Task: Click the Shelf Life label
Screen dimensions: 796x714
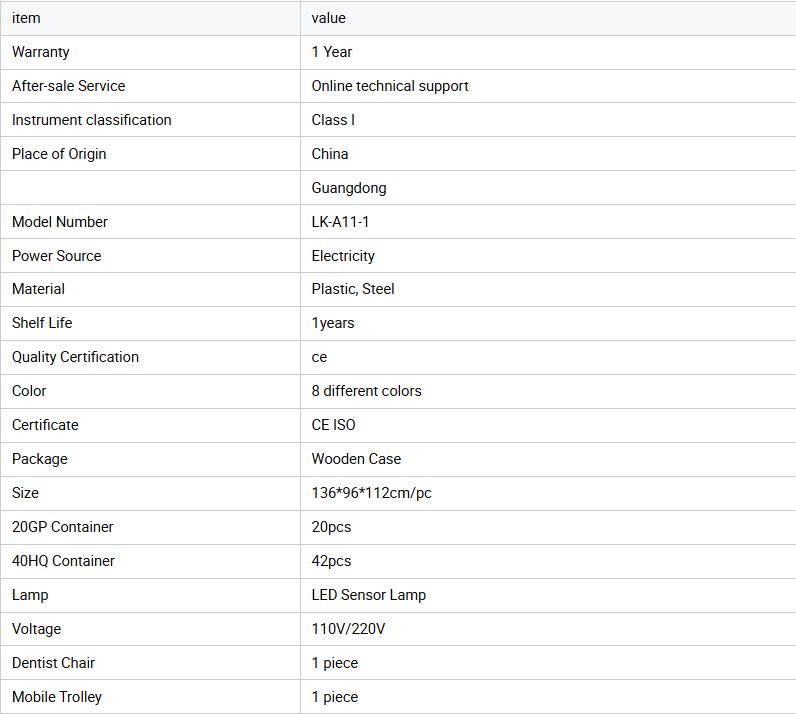Action: pyautogui.click(x=42, y=323)
